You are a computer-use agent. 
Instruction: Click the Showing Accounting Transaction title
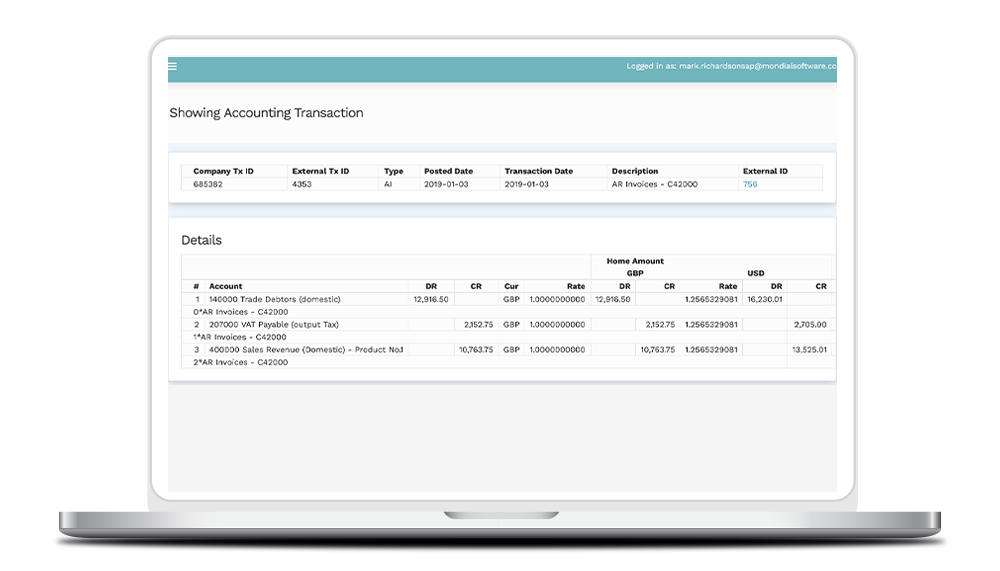[266, 113]
